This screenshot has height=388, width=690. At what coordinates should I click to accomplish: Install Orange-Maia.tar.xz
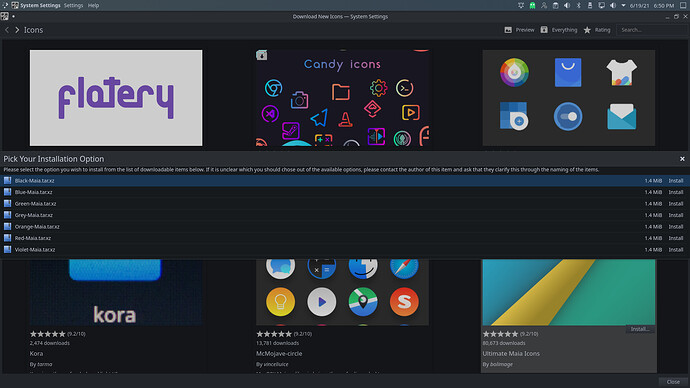click(675, 227)
